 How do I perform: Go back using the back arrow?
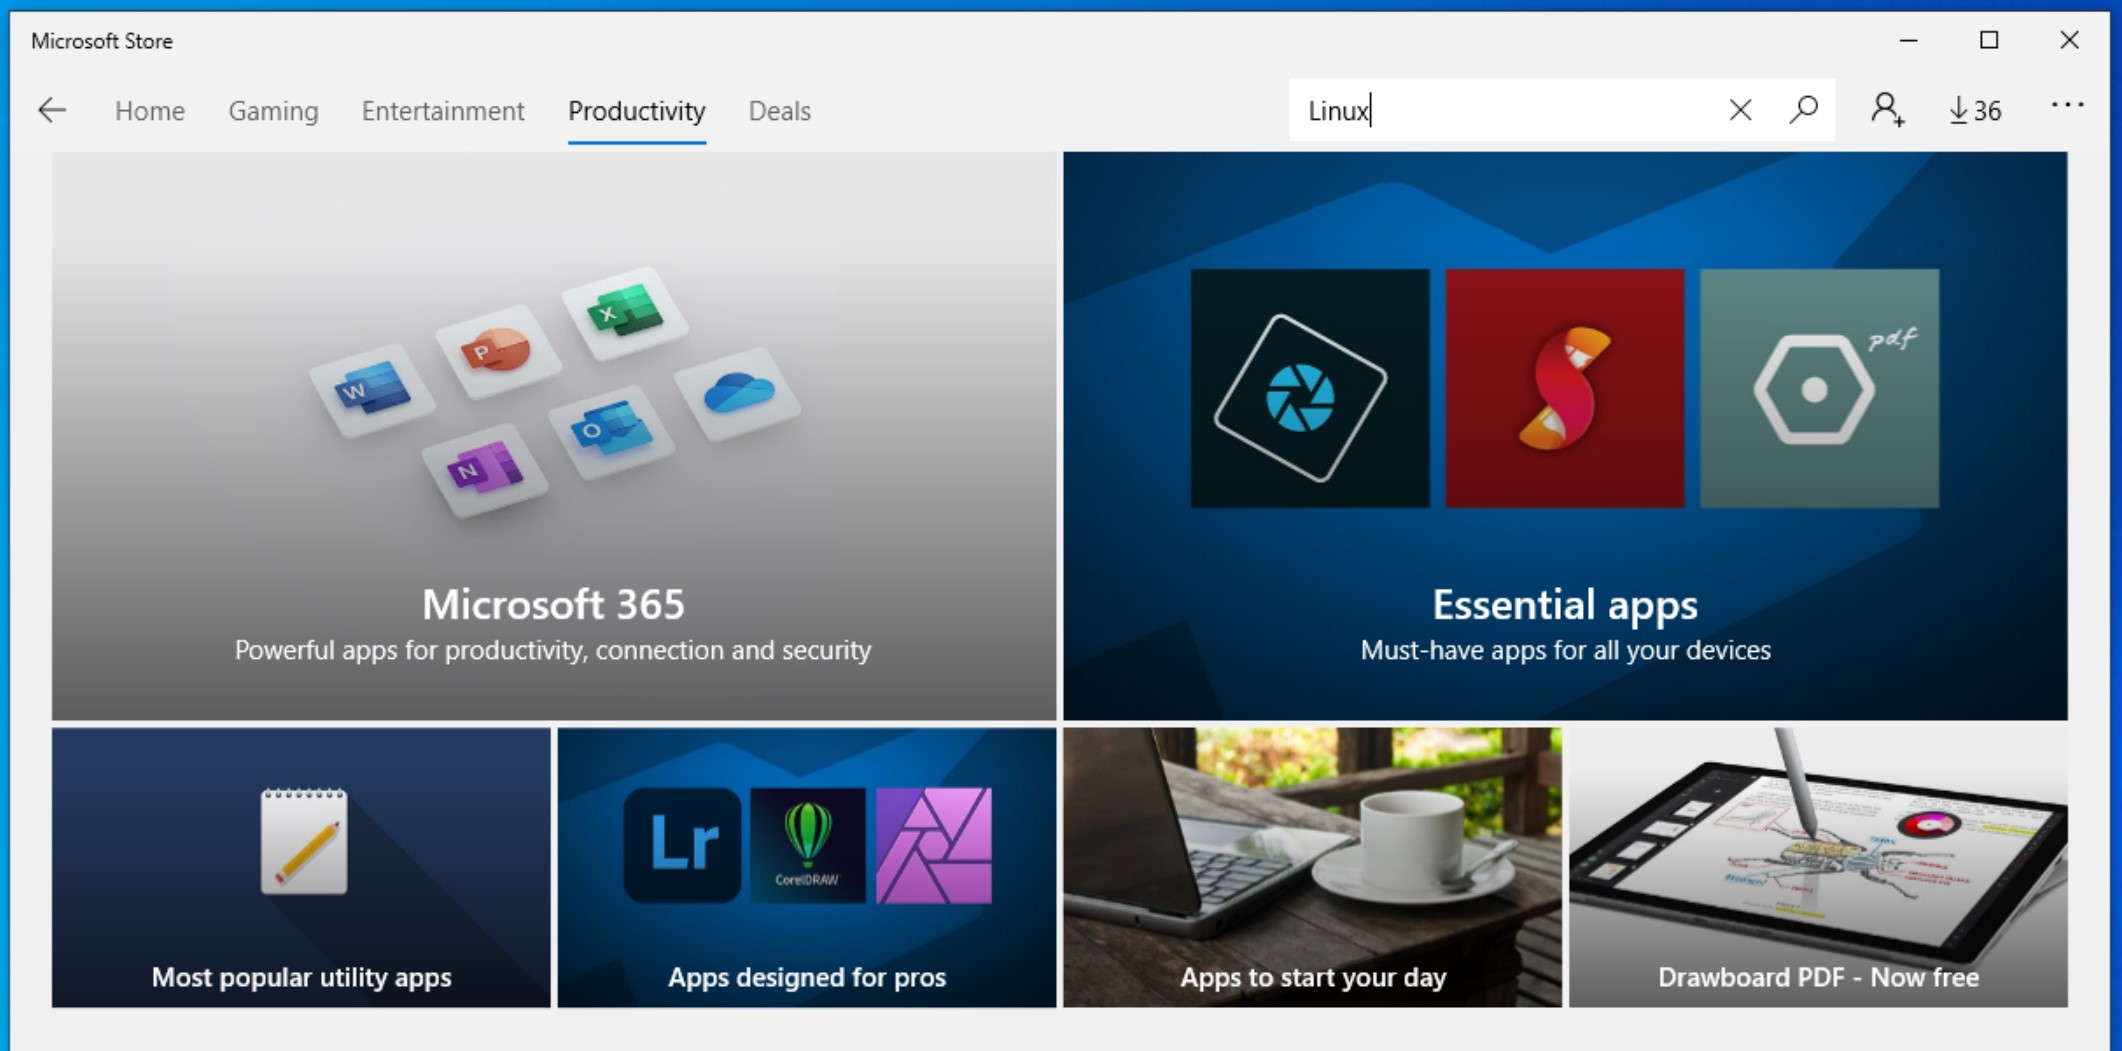(x=52, y=110)
